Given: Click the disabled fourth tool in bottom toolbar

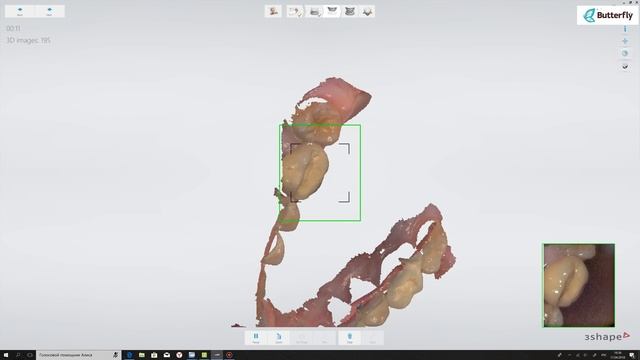Looking at the screenshot, I should point(325,338).
